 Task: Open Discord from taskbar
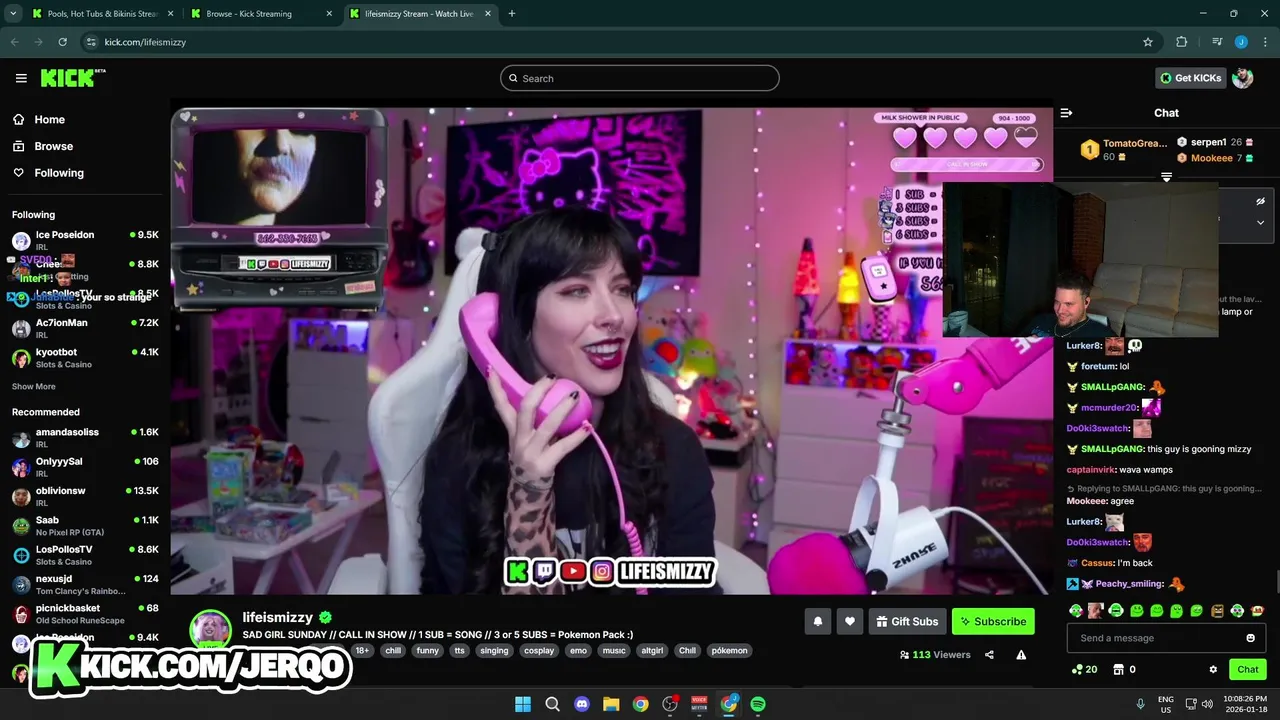[582, 704]
